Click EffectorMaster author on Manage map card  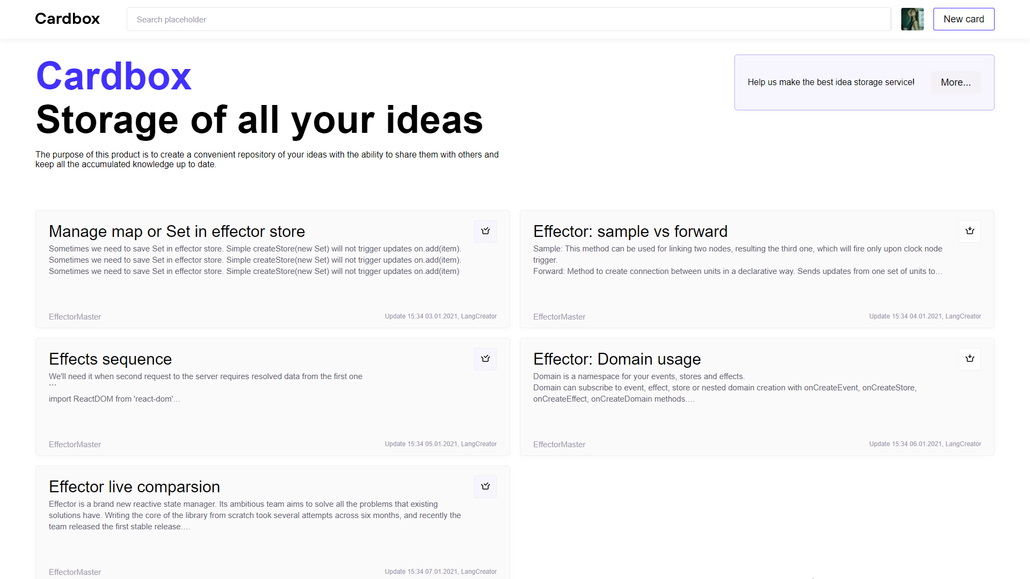pos(75,317)
